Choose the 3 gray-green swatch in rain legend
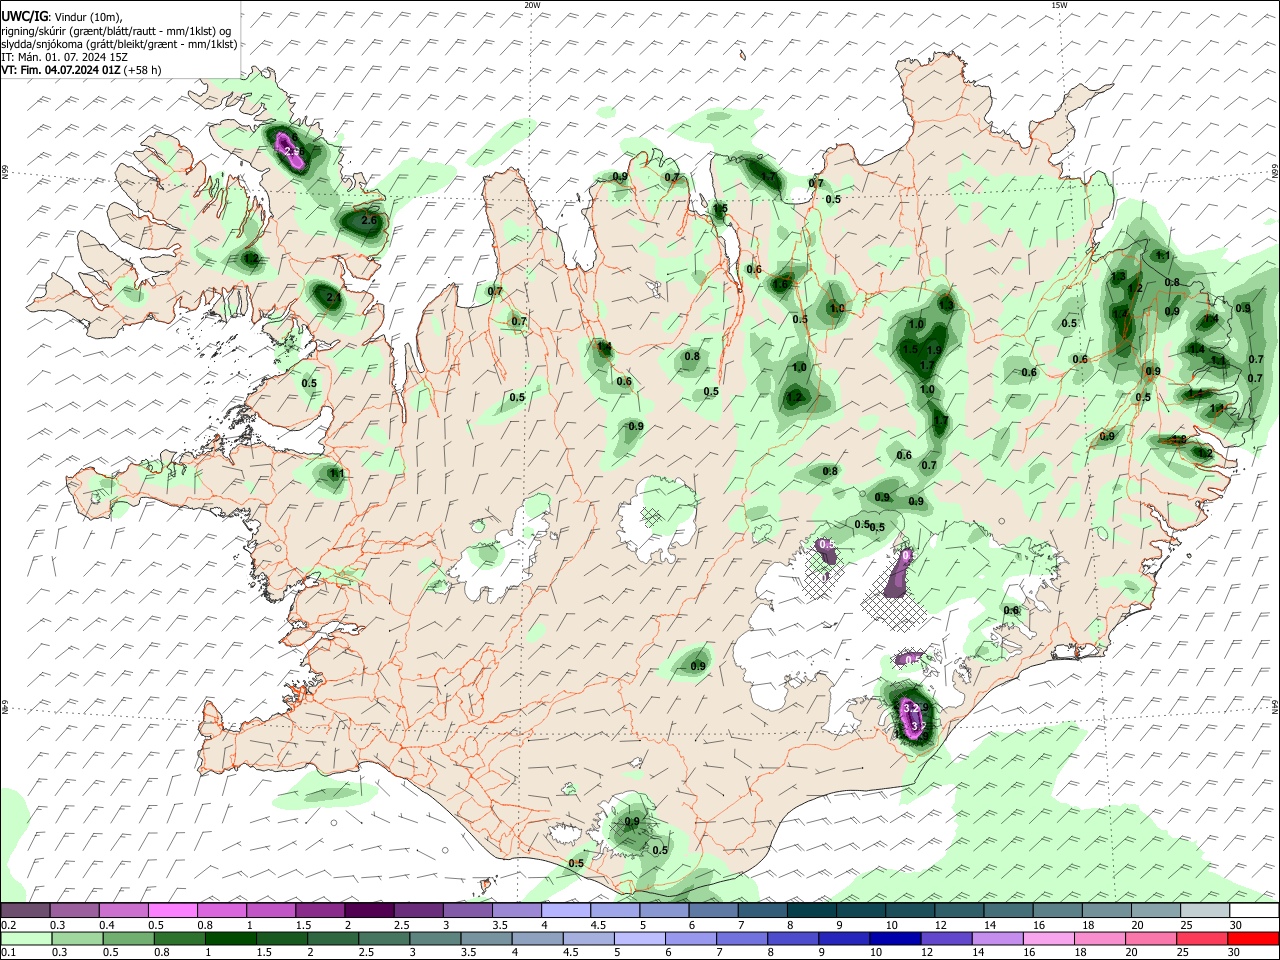Image resolution: width=1280 pixels, height=960 pixels. (x=435, y=939)
